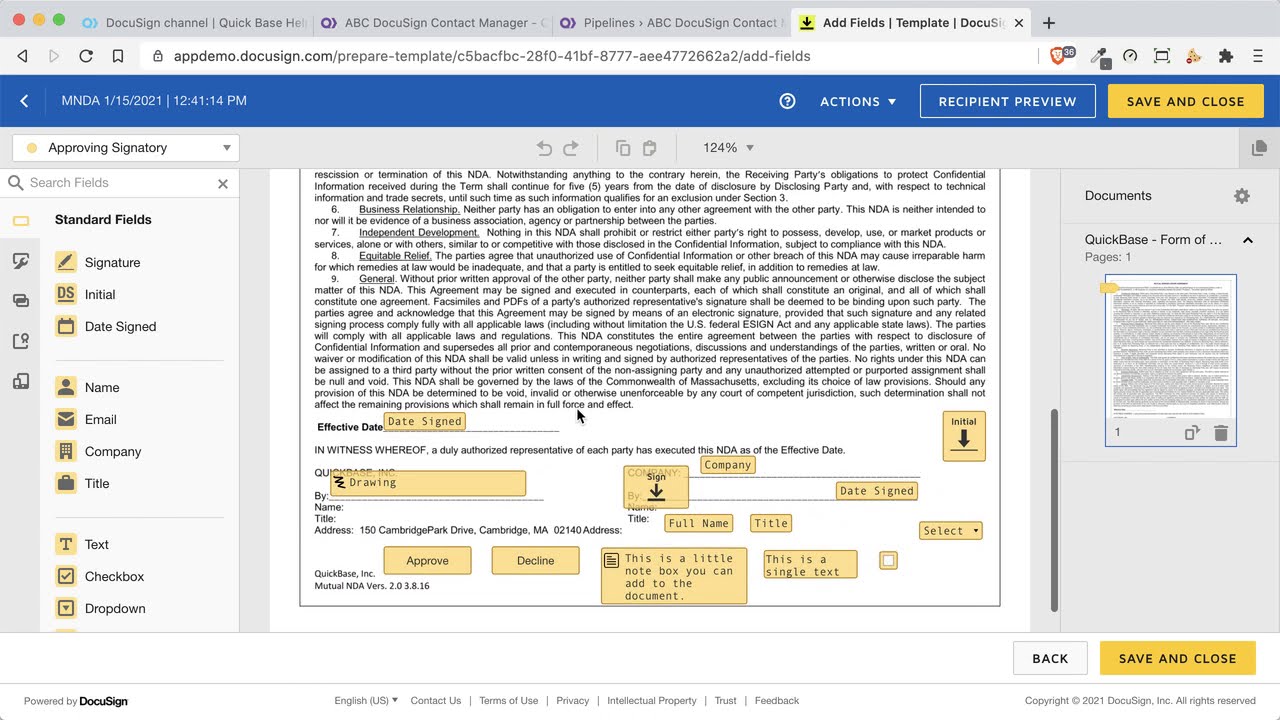
Task: Open the Standard Fields palette tab
Action: coord(21,220)
